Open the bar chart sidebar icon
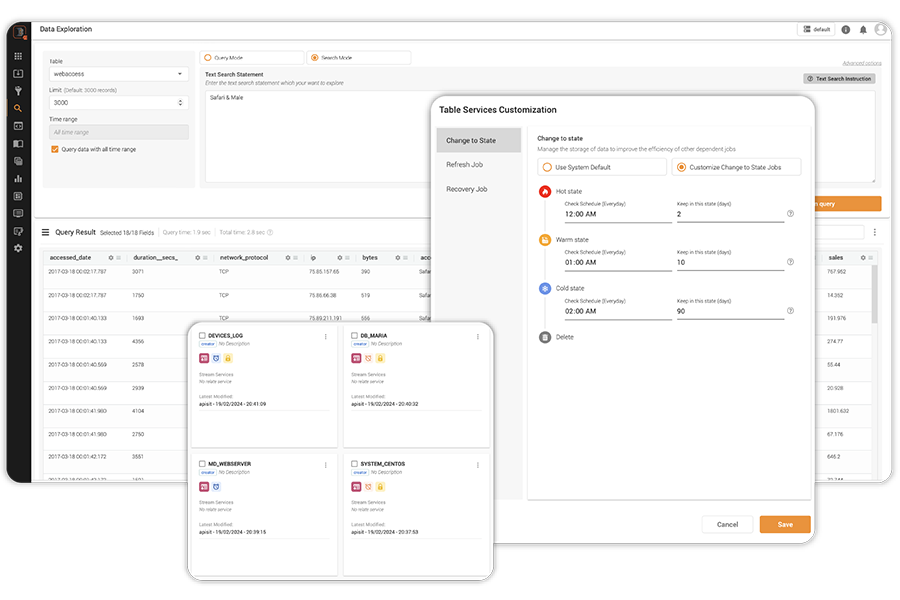This screenshot has height=600, width=900. tap(18, 179)
